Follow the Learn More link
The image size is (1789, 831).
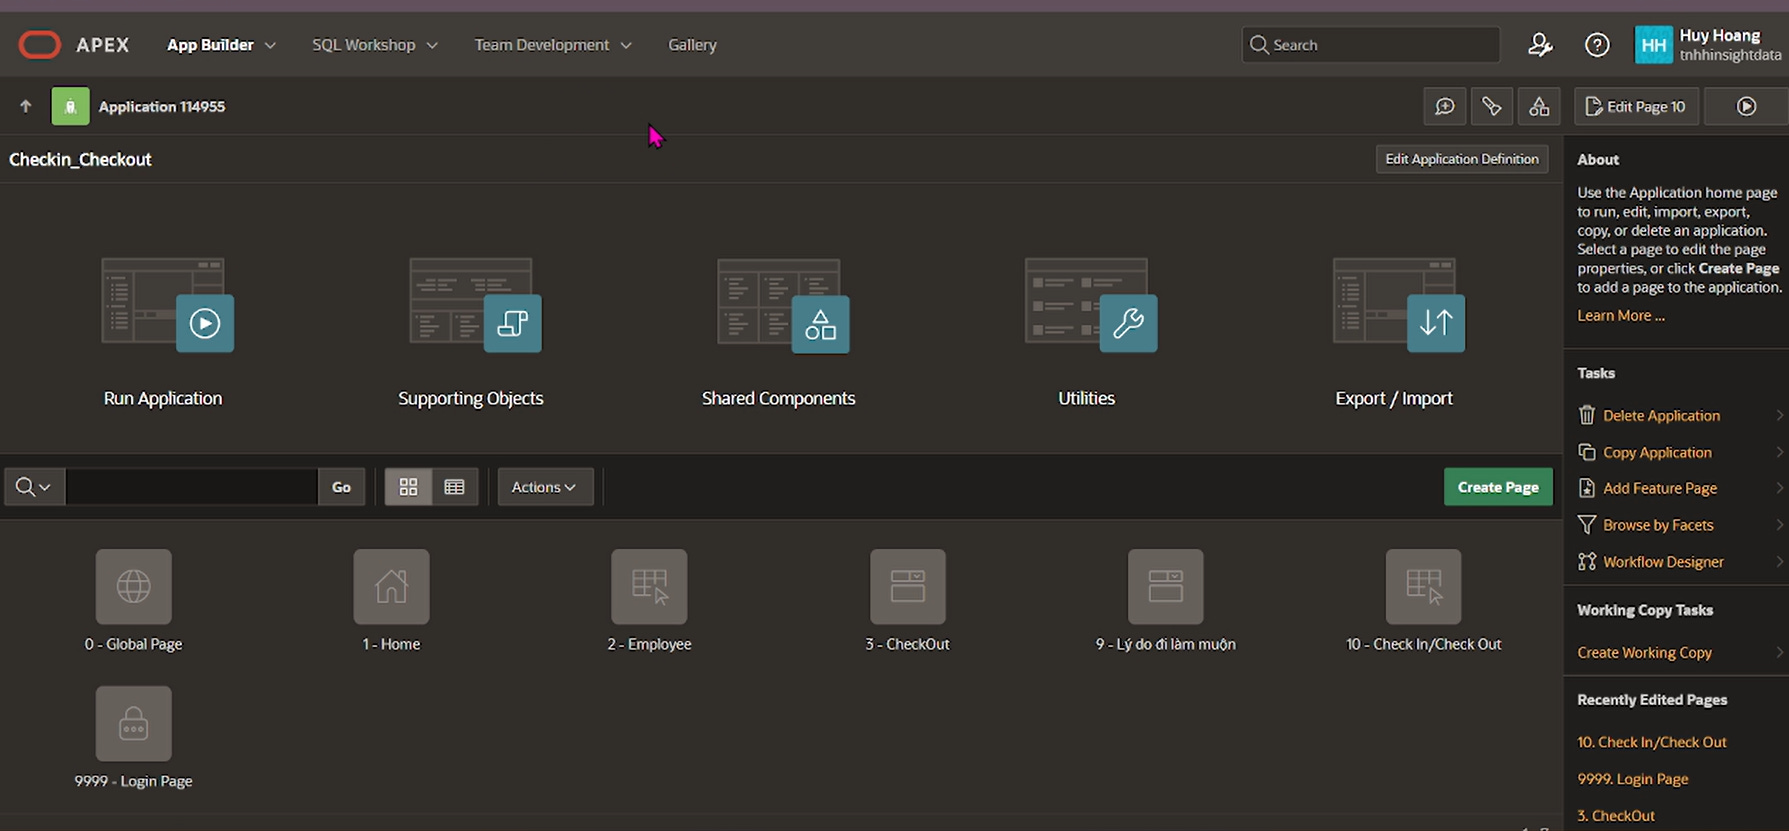pyautogui.click(x=1620, y=315)
